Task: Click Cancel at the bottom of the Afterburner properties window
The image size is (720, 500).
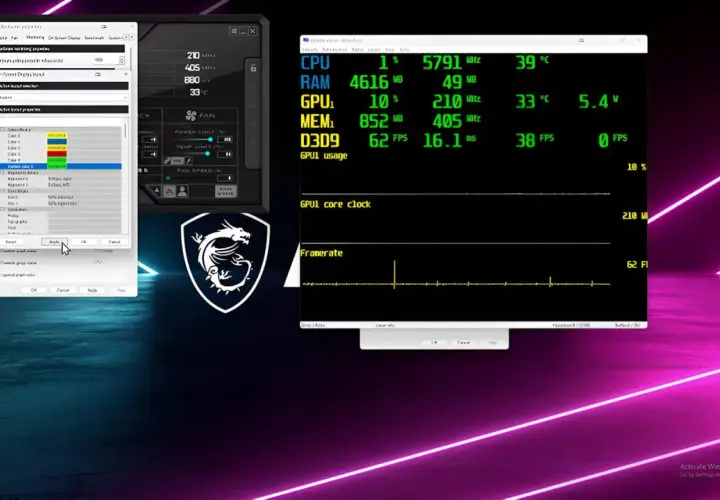Action: point(63,290)
